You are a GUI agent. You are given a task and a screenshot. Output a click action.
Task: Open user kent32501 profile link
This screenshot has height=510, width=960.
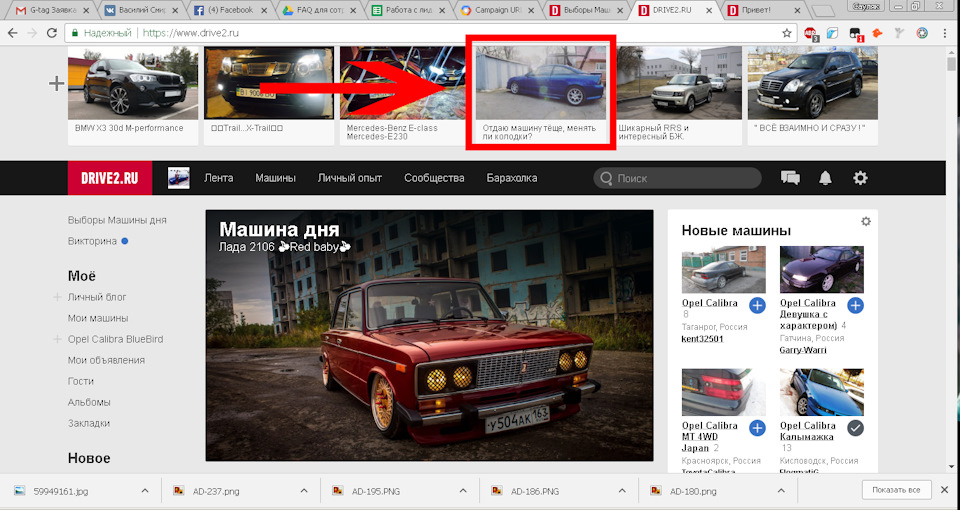click(702, 339)
